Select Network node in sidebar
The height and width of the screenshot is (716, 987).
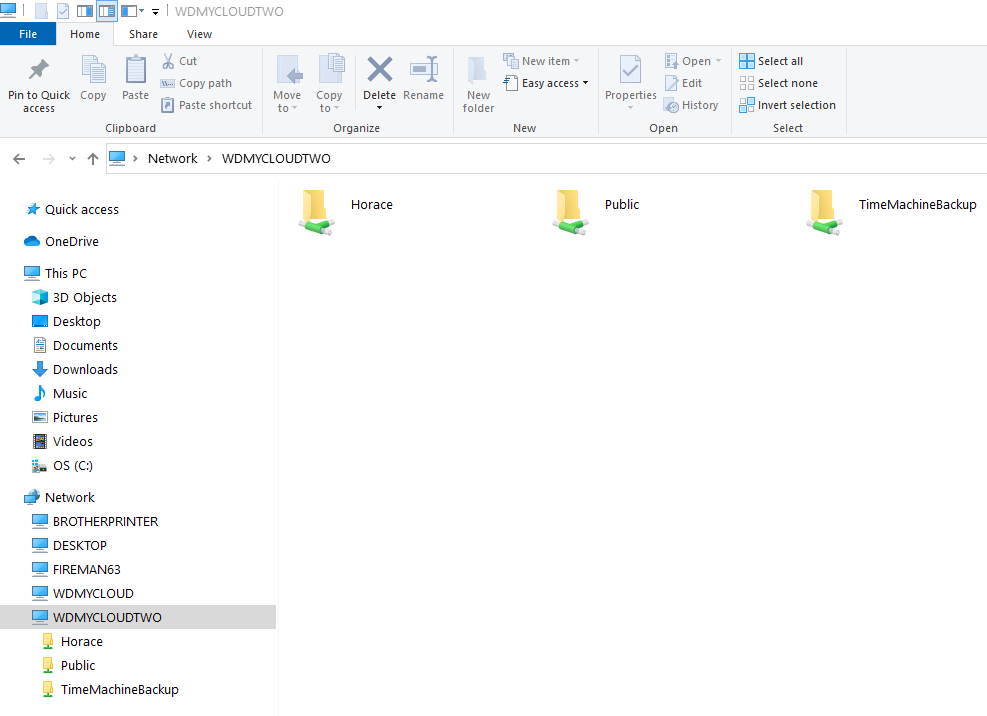69,497
